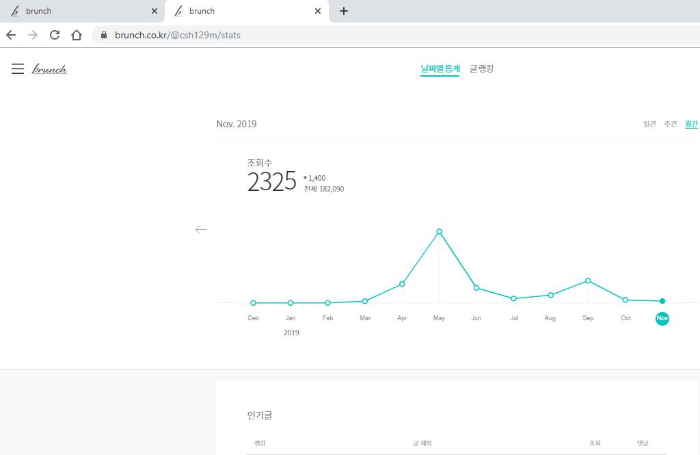Click the May axis label
Image resolution: width=700 pixels, height=455 pixels.
point(439,318)
